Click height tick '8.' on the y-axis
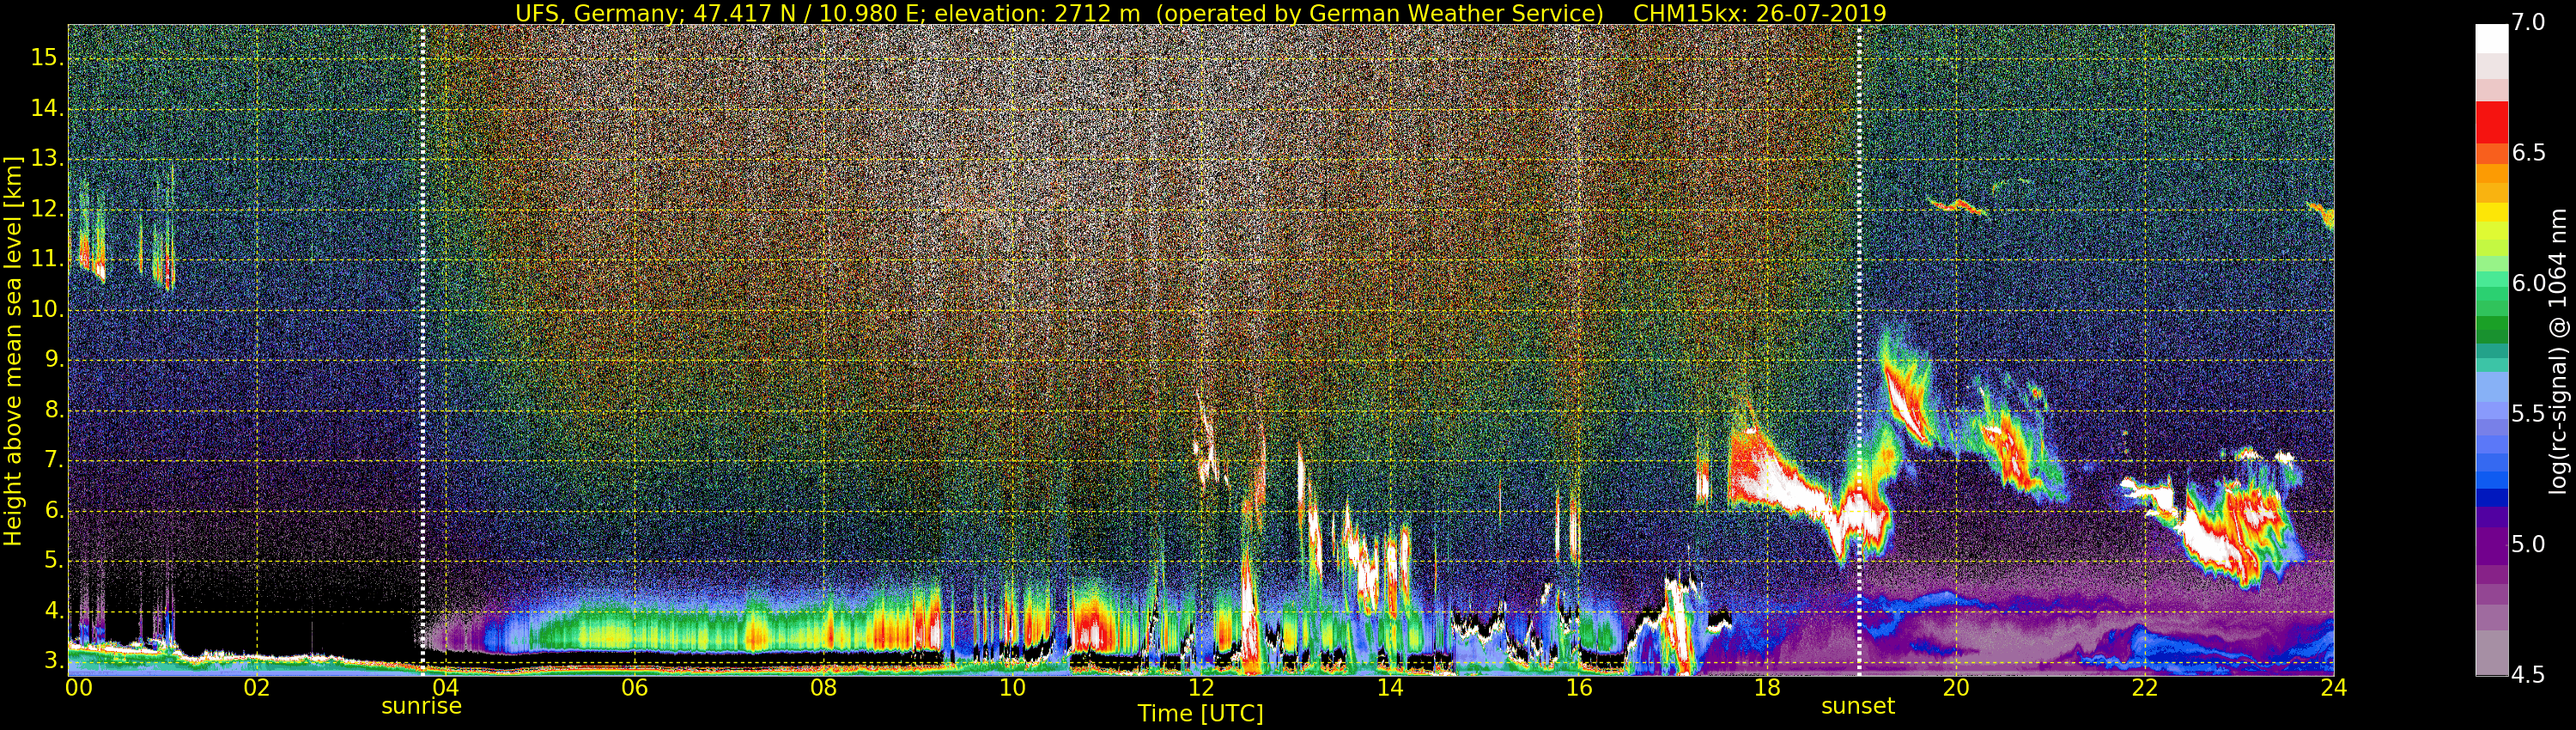2576x730 pixels. [53, 410]
